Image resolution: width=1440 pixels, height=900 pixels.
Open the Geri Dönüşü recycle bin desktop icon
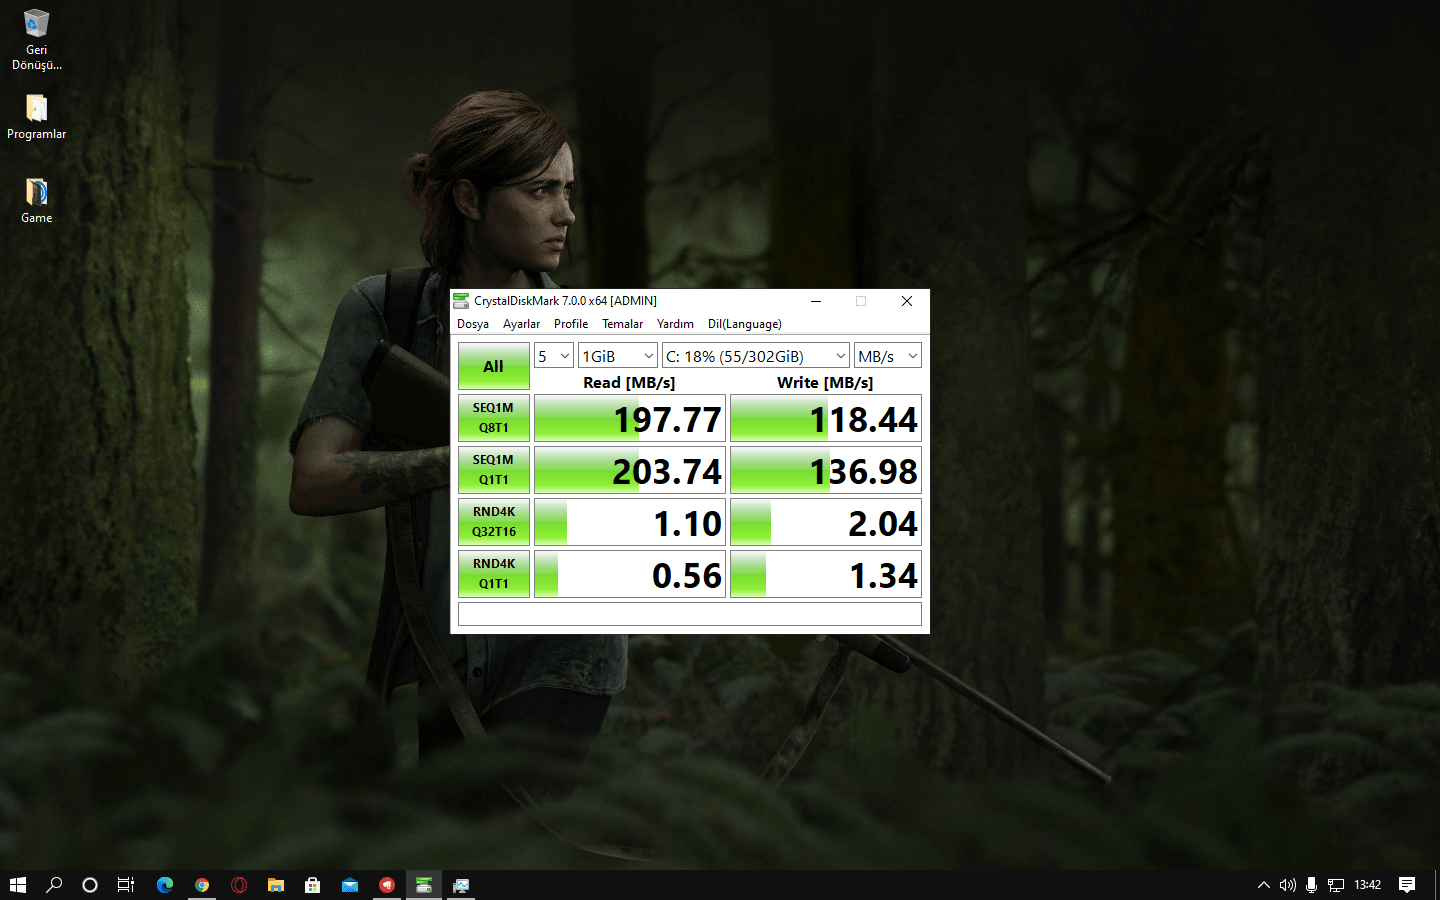pos(36,40)
